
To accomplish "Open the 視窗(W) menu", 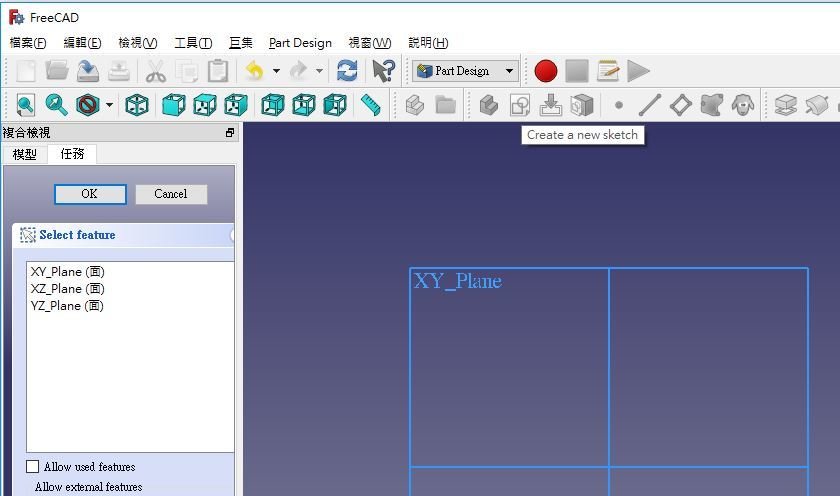I will pyautogui.click(x=370, y=43).
